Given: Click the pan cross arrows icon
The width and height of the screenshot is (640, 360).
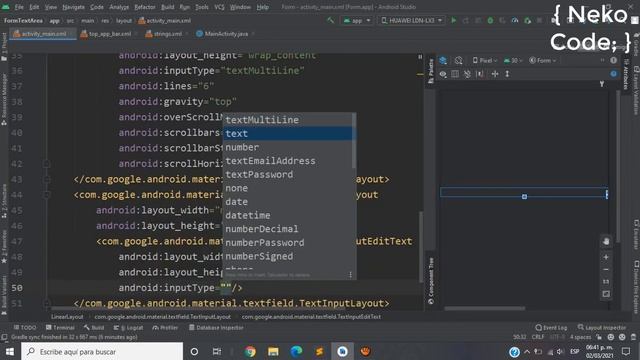Looking at the screenshot, I should pos(495,74).
